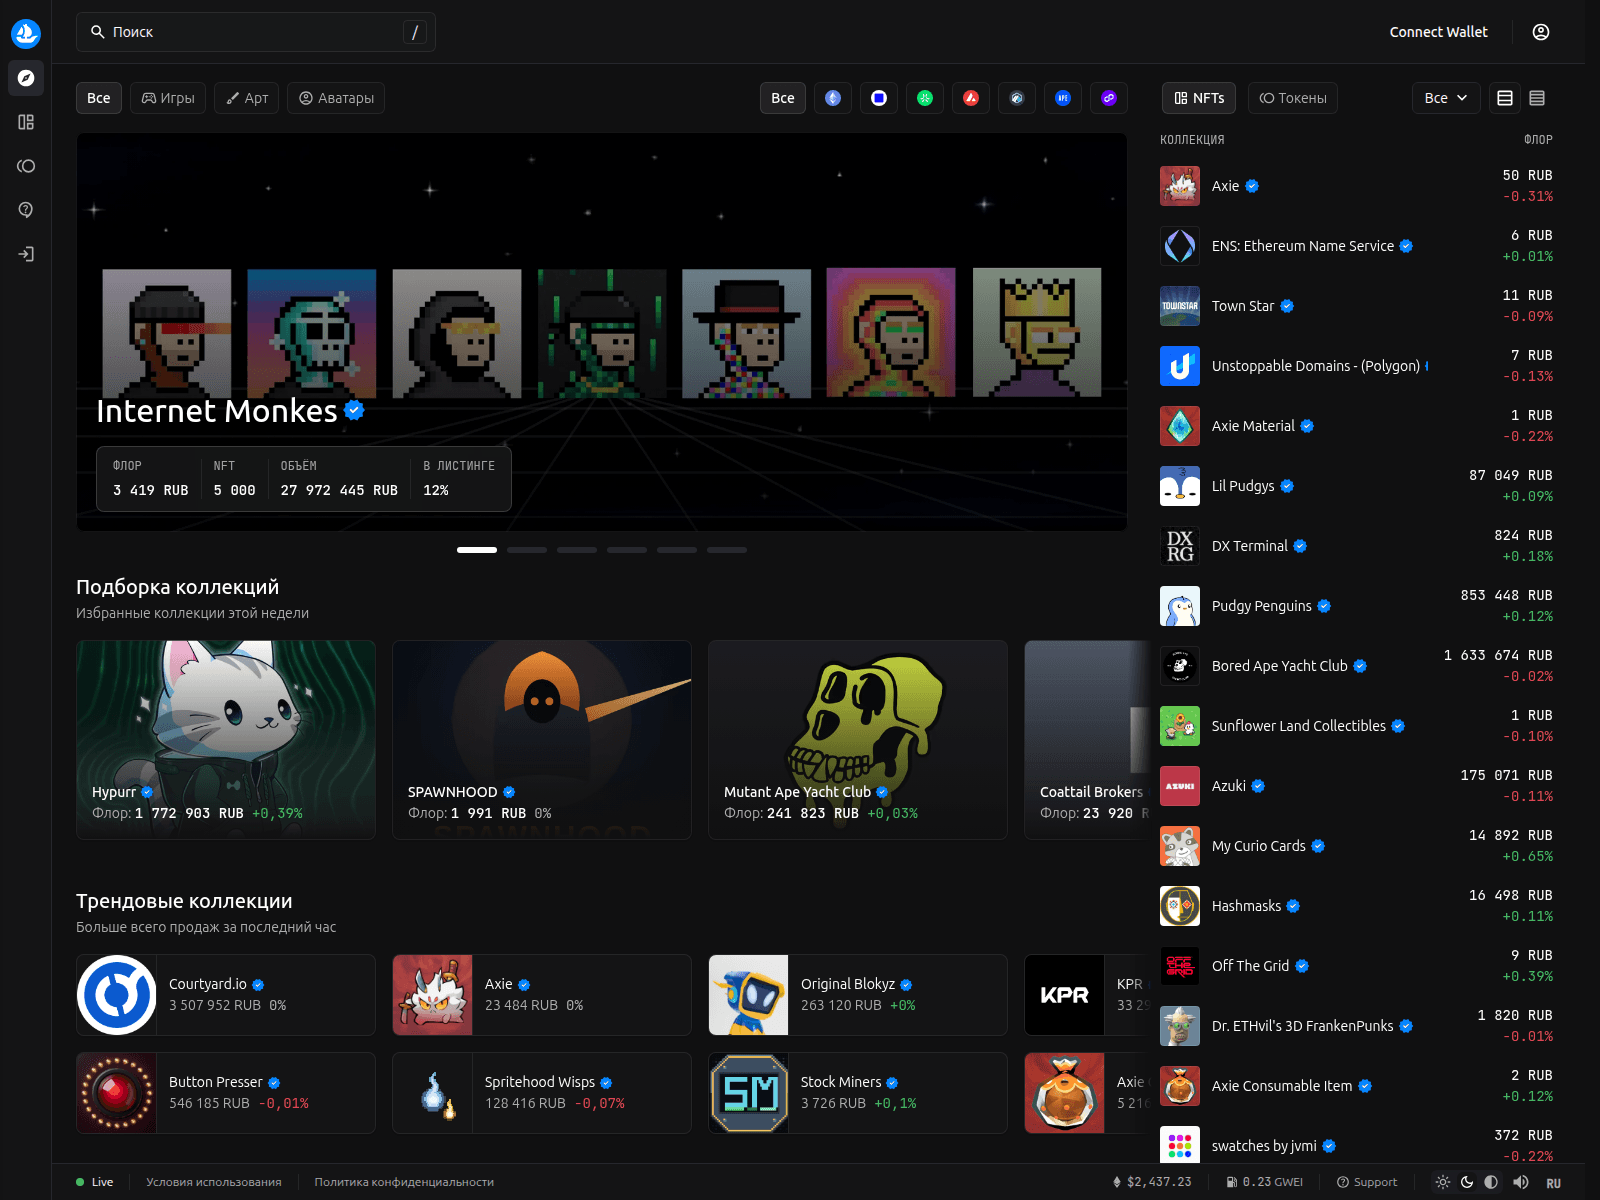
Task: Open Политика конфиденциальности link
Action: pos(404,1182)
